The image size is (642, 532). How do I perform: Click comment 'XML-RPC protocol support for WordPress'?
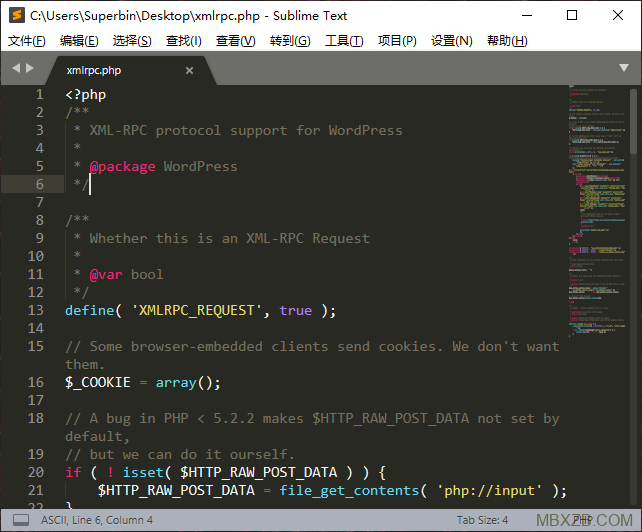[x=246, y=131]
